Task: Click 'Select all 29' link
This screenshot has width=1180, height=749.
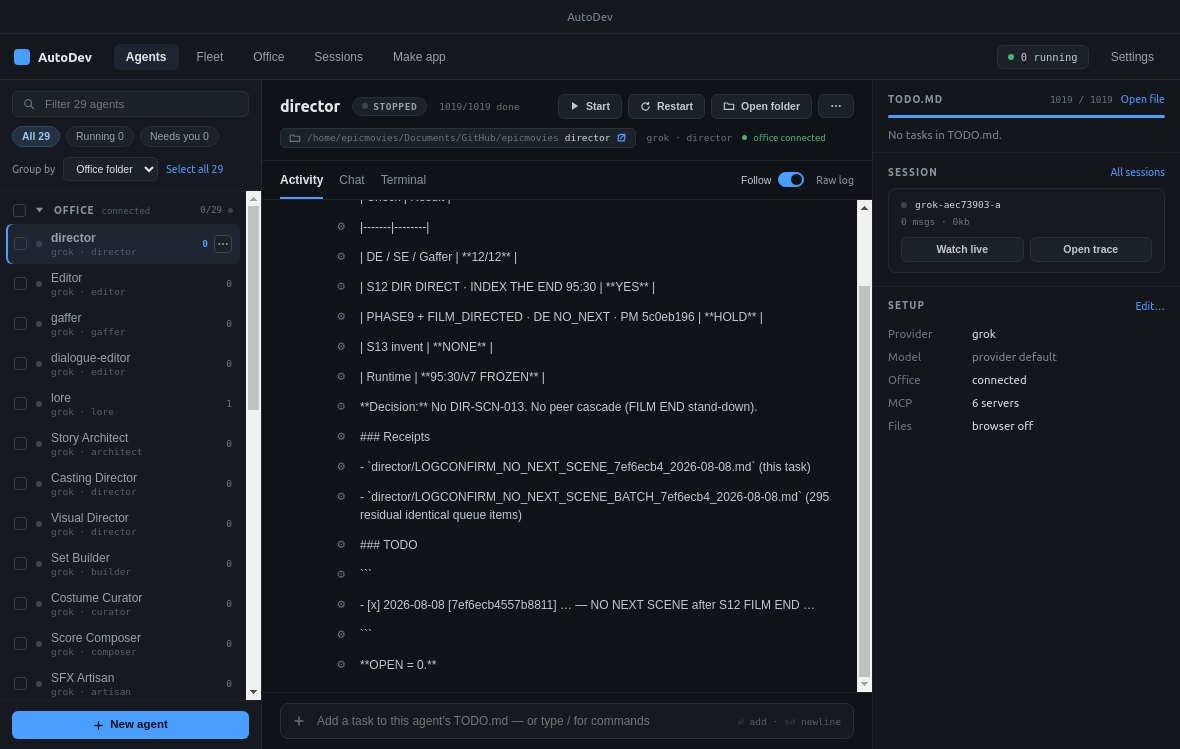Action: pos(194,169)
